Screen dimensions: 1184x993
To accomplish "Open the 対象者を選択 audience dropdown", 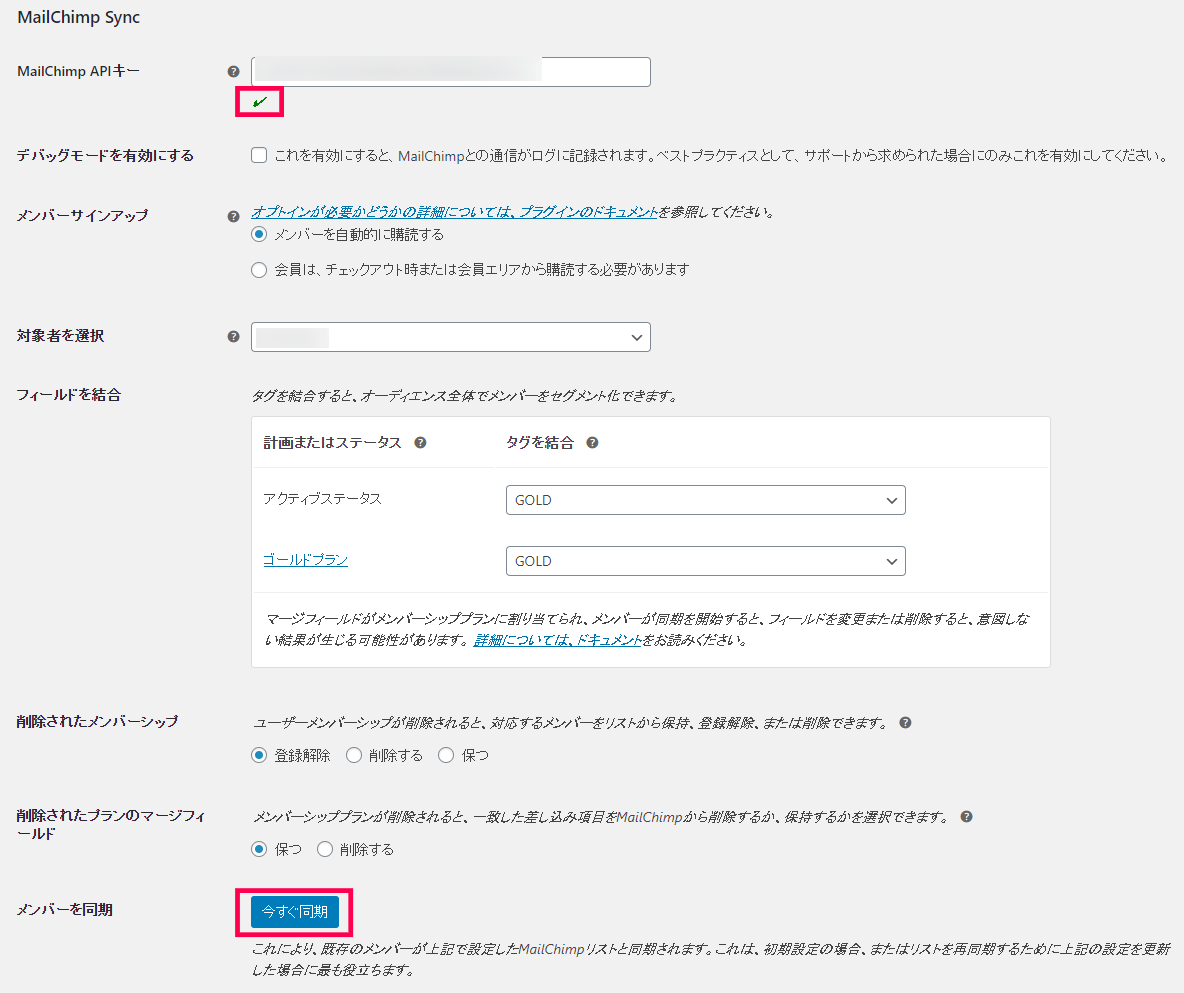I will click(x=451, y=337).
